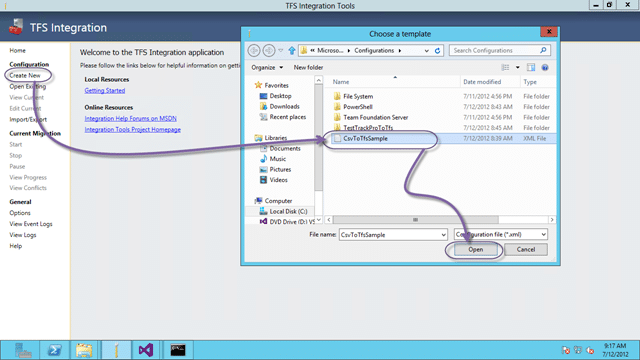Toggle the preview pane icon
The width and height of the screenshot is (640, 360).
point(531,67)
